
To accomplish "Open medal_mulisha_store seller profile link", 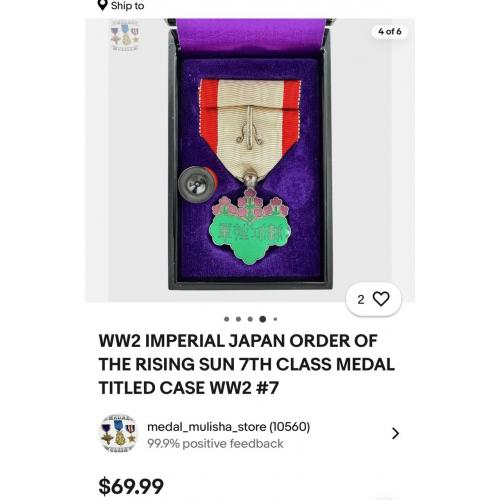I will (228, 427).
